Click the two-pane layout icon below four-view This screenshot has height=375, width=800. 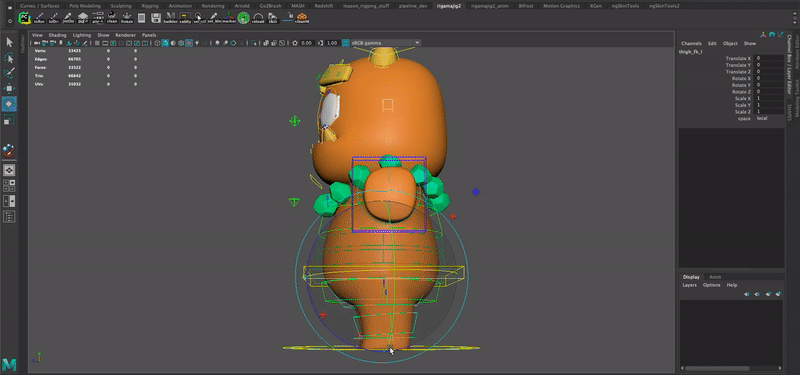pos(9,201)
